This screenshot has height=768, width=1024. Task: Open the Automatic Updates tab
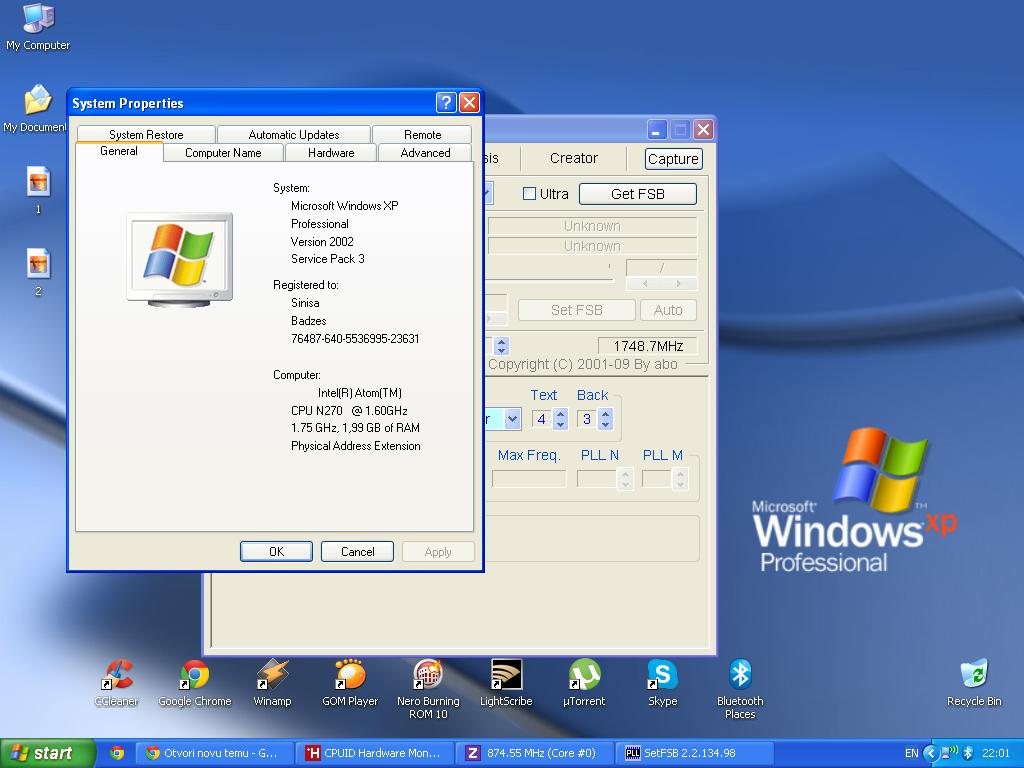pyautogui.click(x=294, y=135)
